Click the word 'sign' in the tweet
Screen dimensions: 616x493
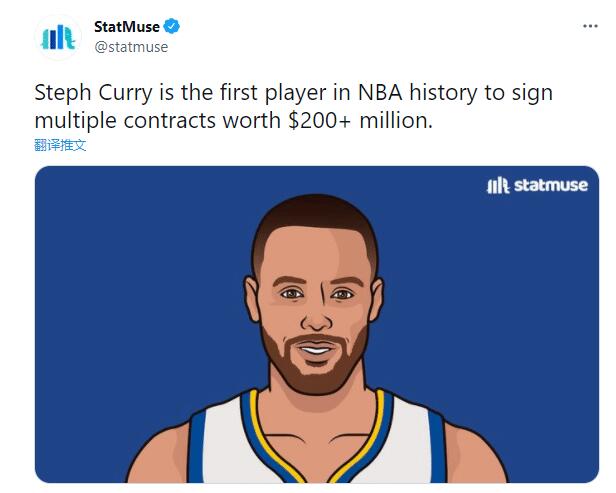coord(533,93)
